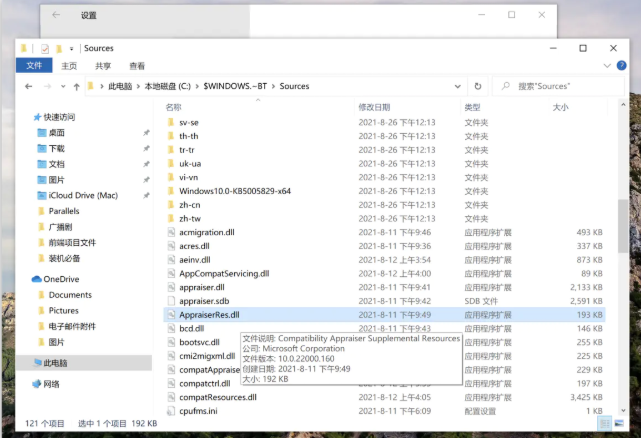Viewport: 641px width, 438px height.
Task: Select the sv-se folder icon
Action: [x=171, y=122]
